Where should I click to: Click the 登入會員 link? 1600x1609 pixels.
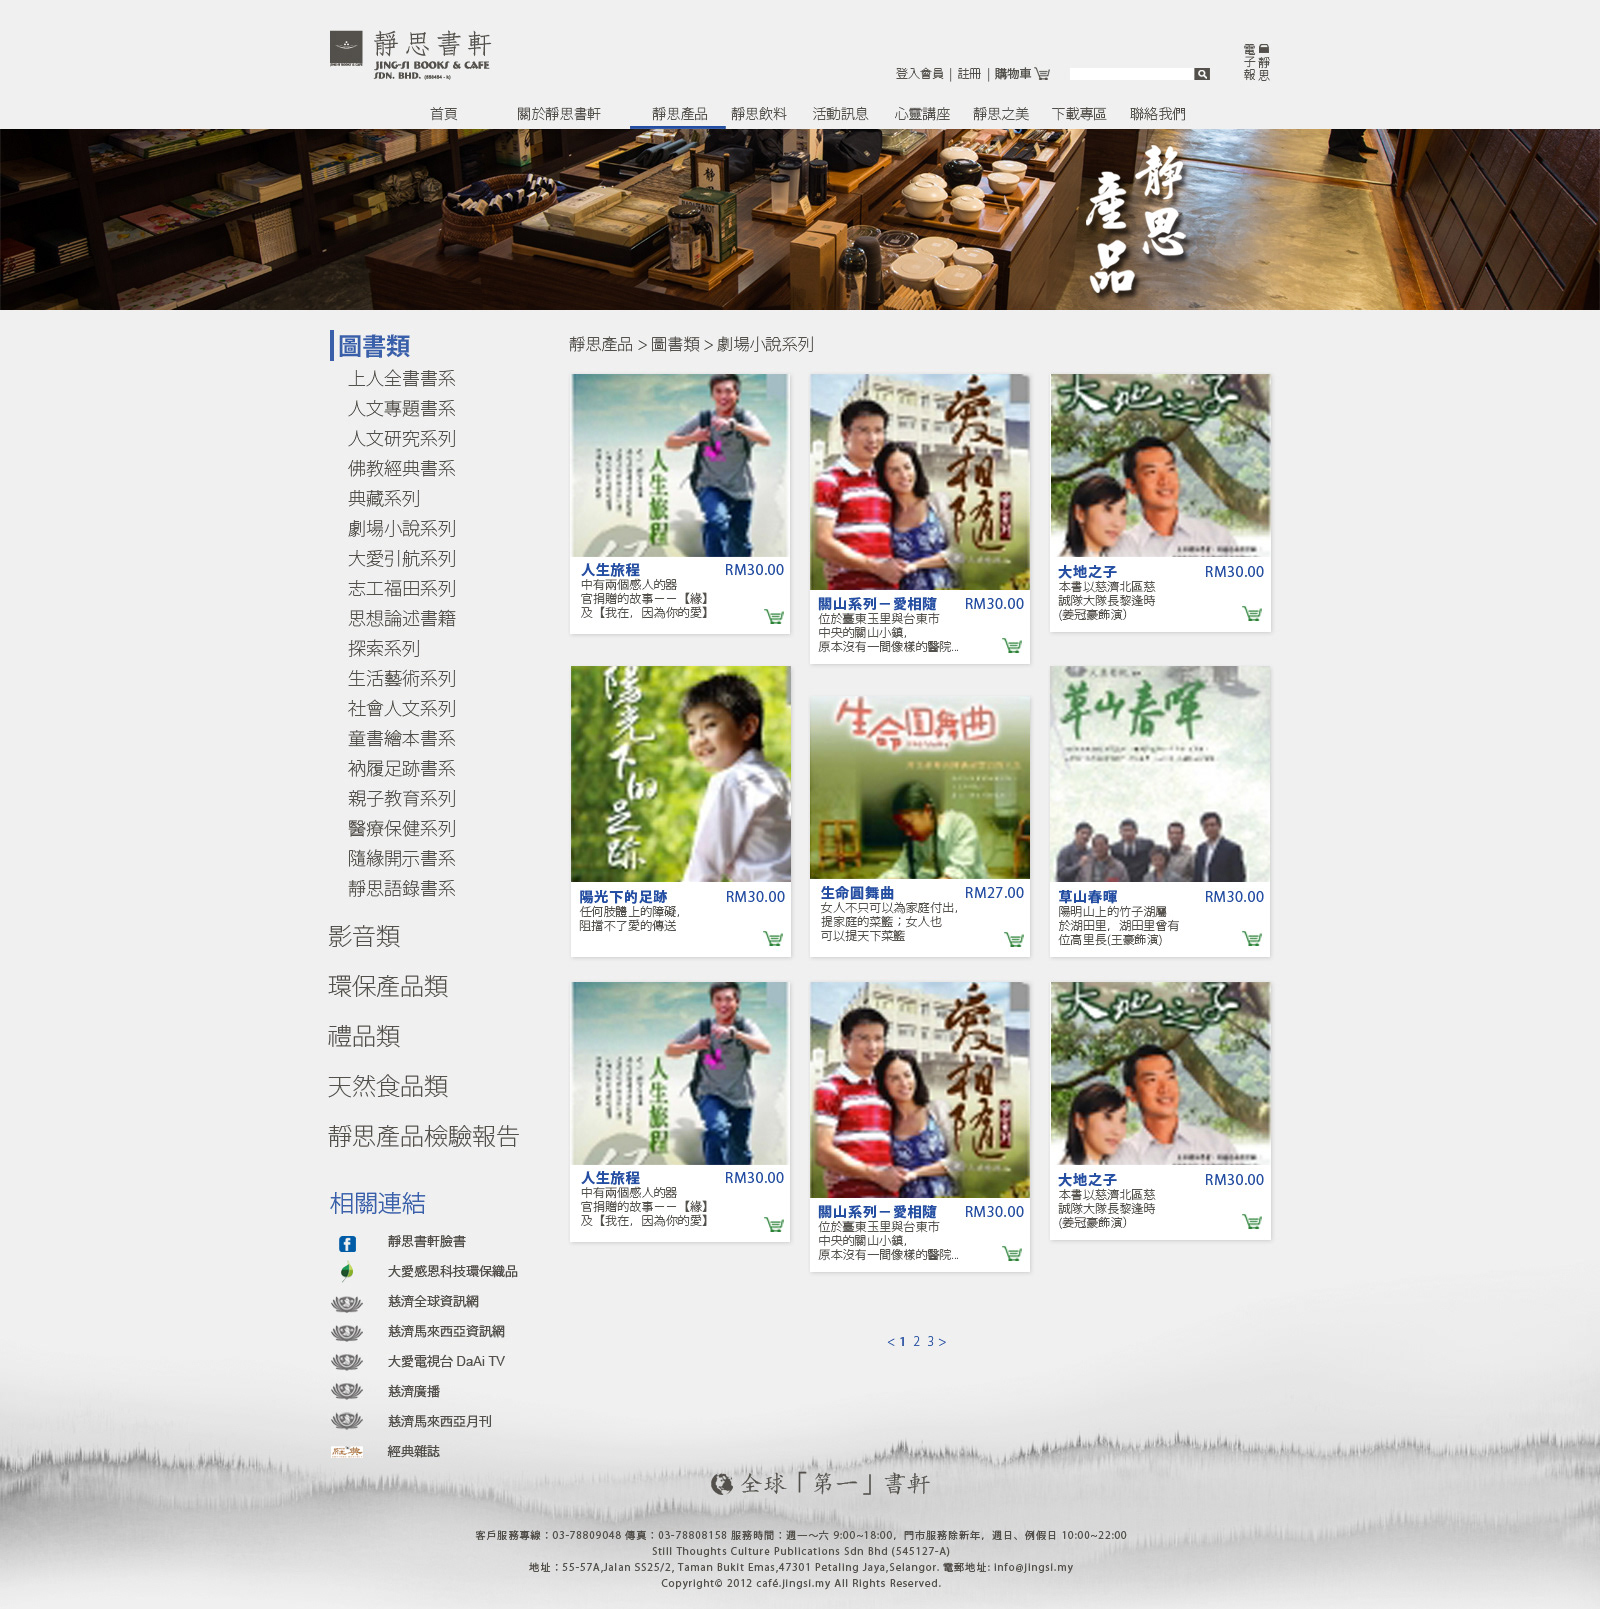click(919, 74)
